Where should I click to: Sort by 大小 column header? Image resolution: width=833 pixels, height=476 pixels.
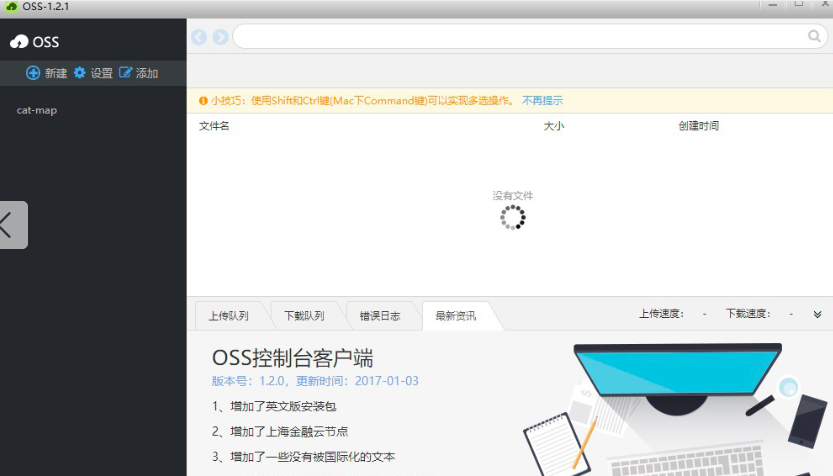click(554, 126)
